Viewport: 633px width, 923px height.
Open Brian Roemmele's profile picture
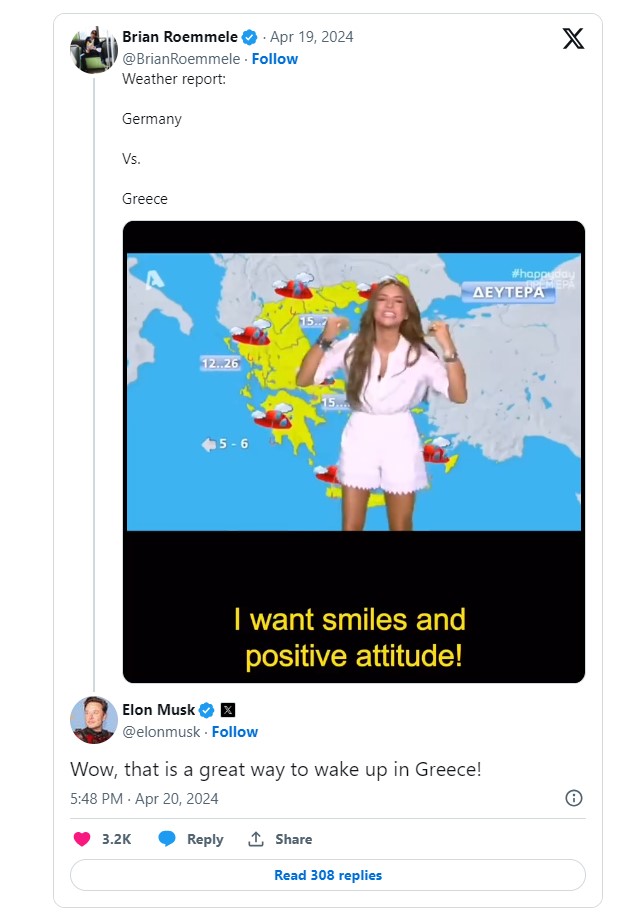94,49
